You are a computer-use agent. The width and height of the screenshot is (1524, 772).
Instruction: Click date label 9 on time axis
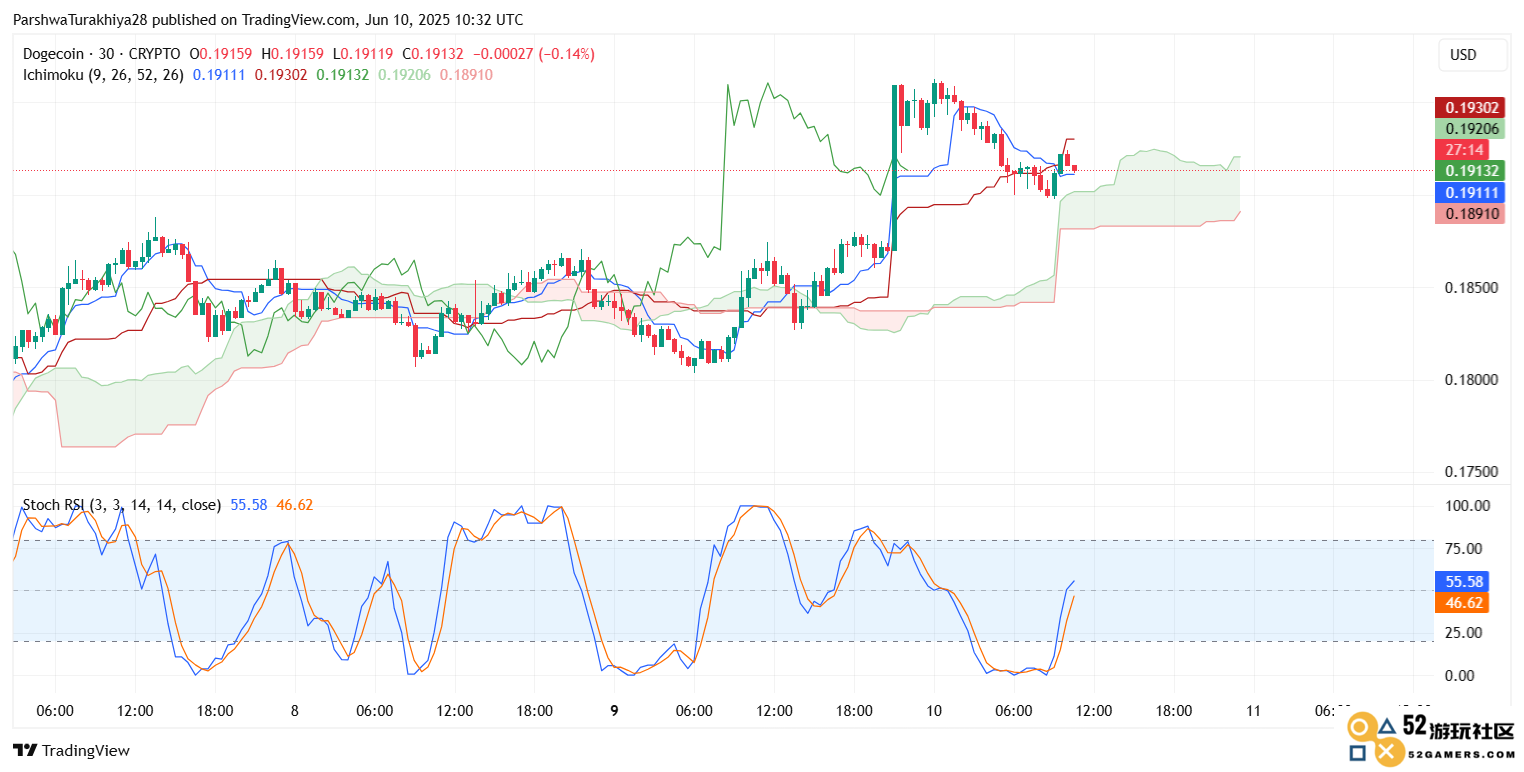click(615, 711)
